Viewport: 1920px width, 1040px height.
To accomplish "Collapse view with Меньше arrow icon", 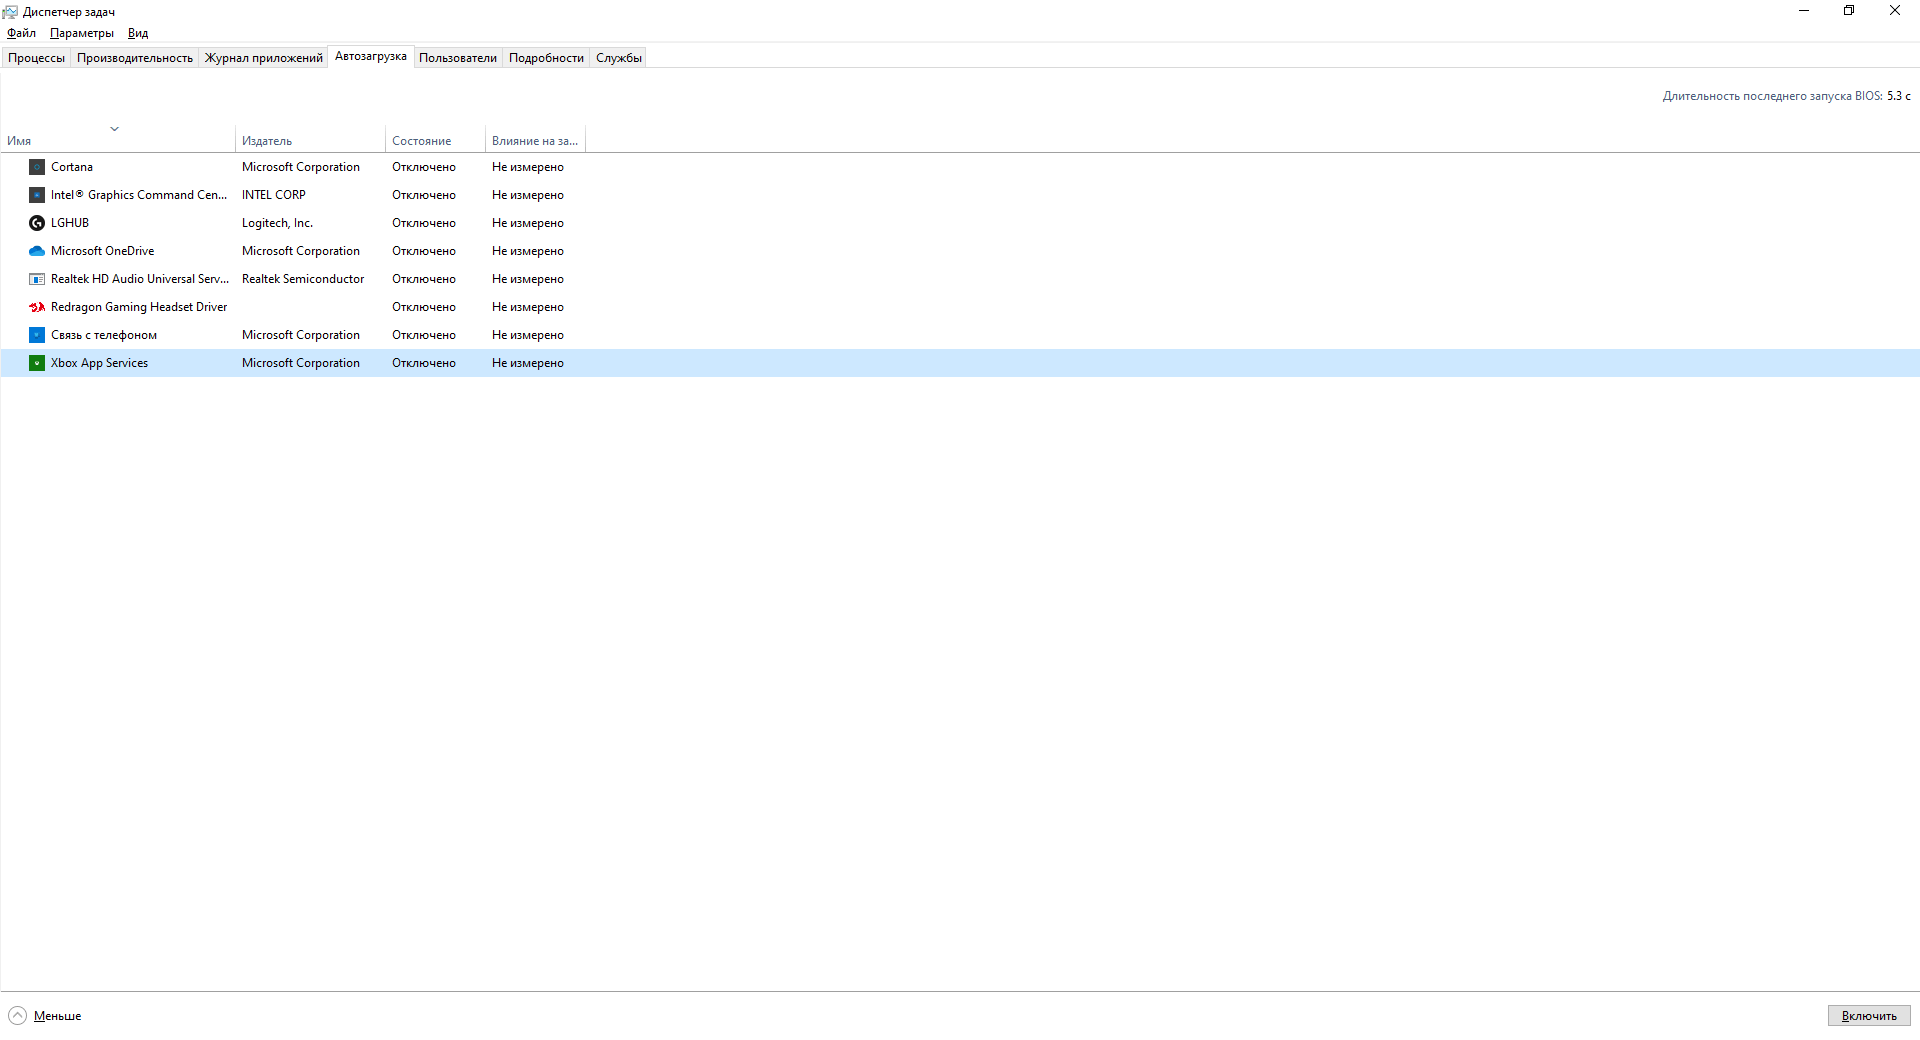I will tap(17, 1016).
